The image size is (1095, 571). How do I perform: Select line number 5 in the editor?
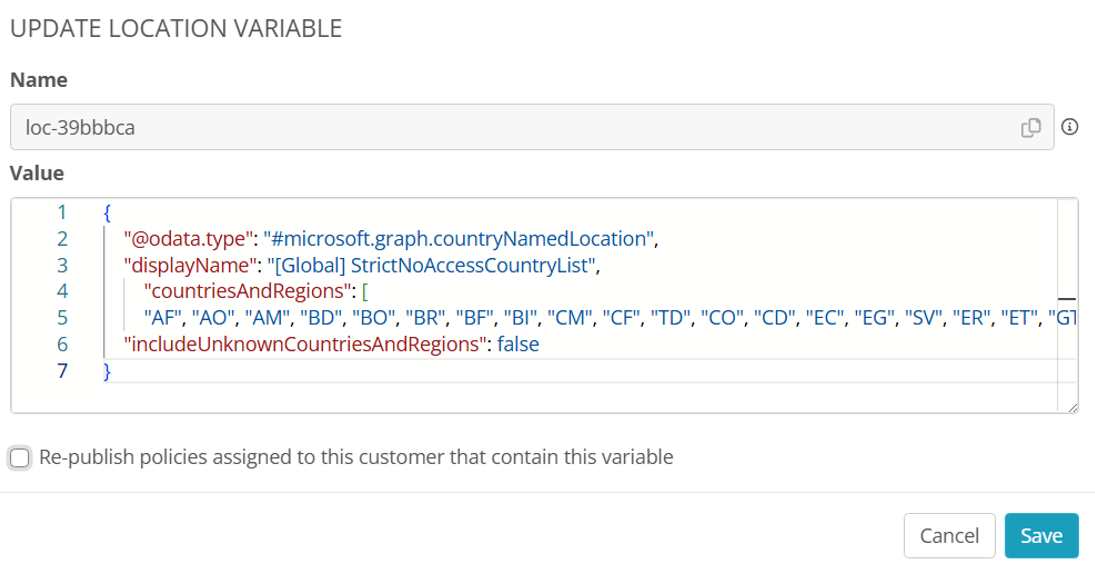point(62,318)
